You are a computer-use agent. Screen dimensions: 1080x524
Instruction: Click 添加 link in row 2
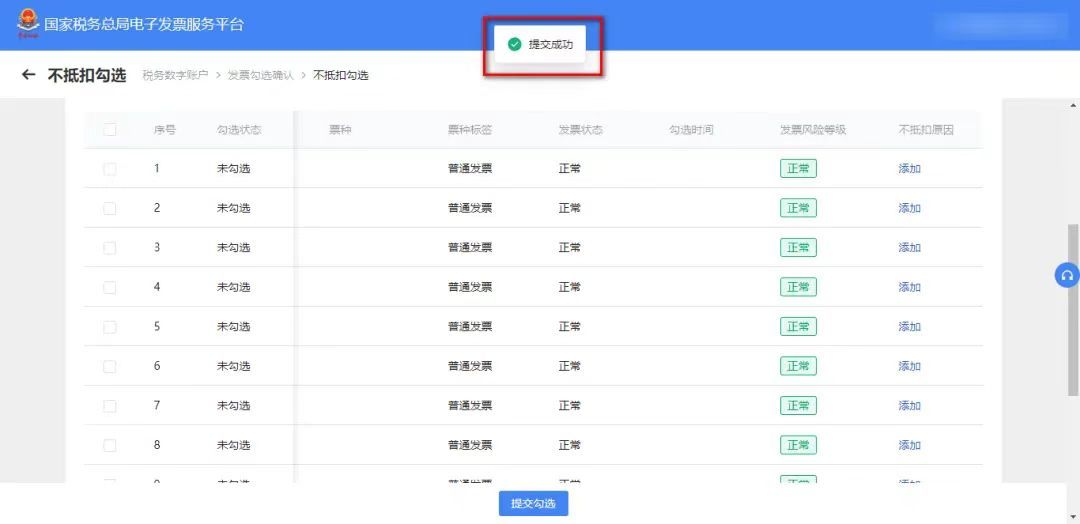909,209
